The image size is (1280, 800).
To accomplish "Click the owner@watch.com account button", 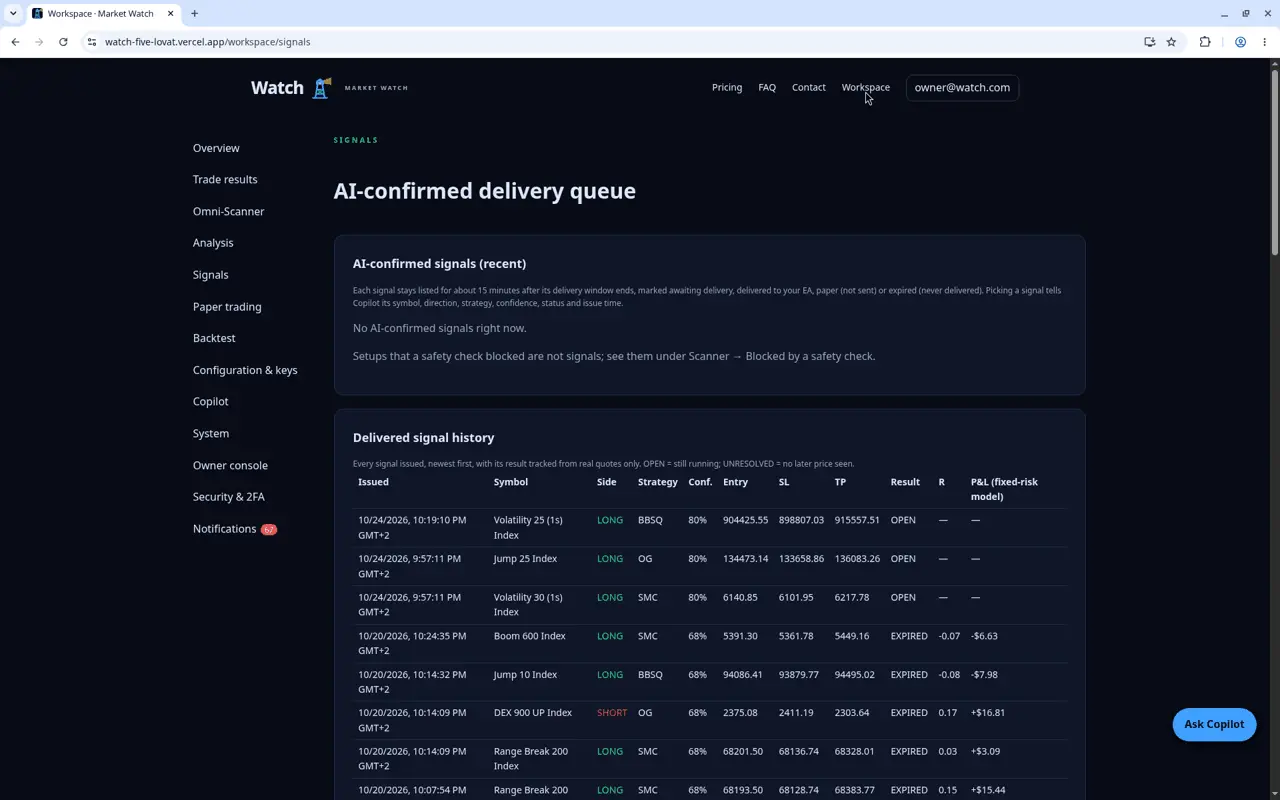I will [x=962, y=88].
